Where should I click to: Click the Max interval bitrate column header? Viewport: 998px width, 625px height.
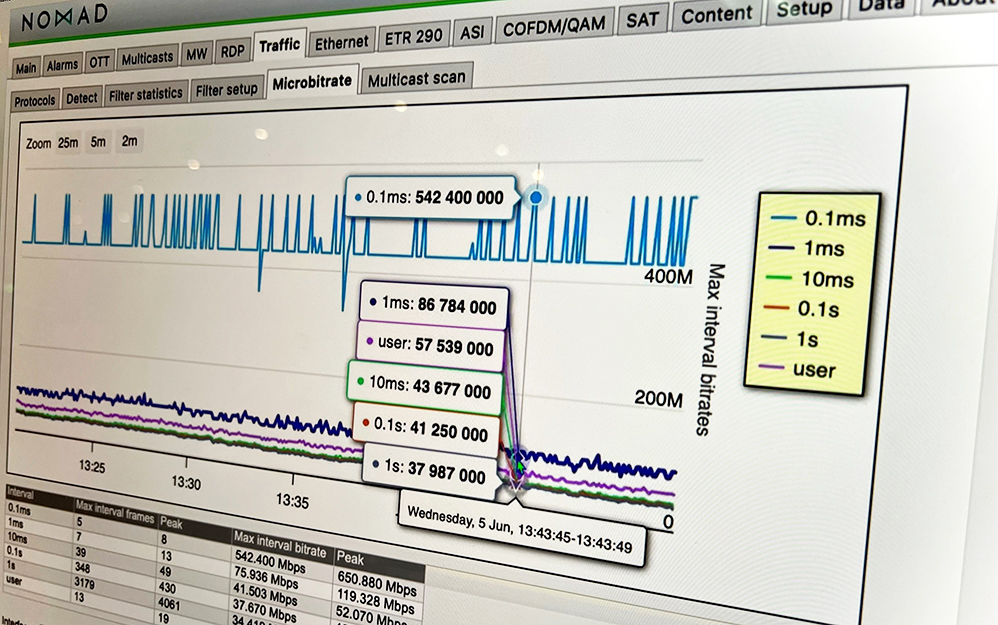click(x=280, y=545)
